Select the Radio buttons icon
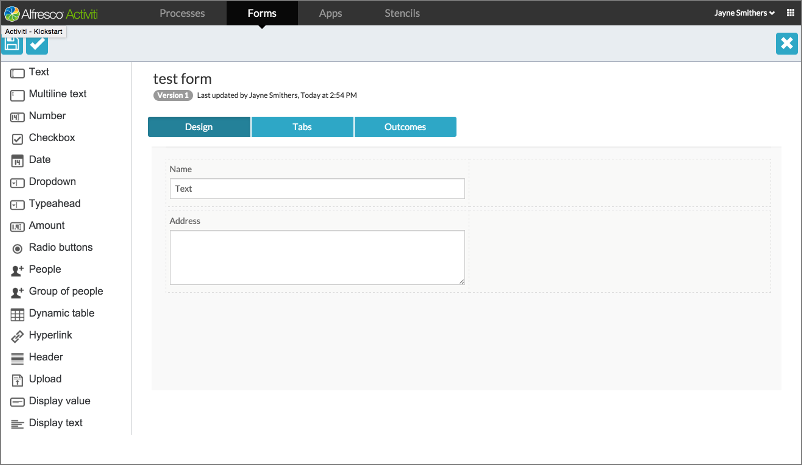Image resolution: width=802 pixels, height=465 pixels. point(17,249)
